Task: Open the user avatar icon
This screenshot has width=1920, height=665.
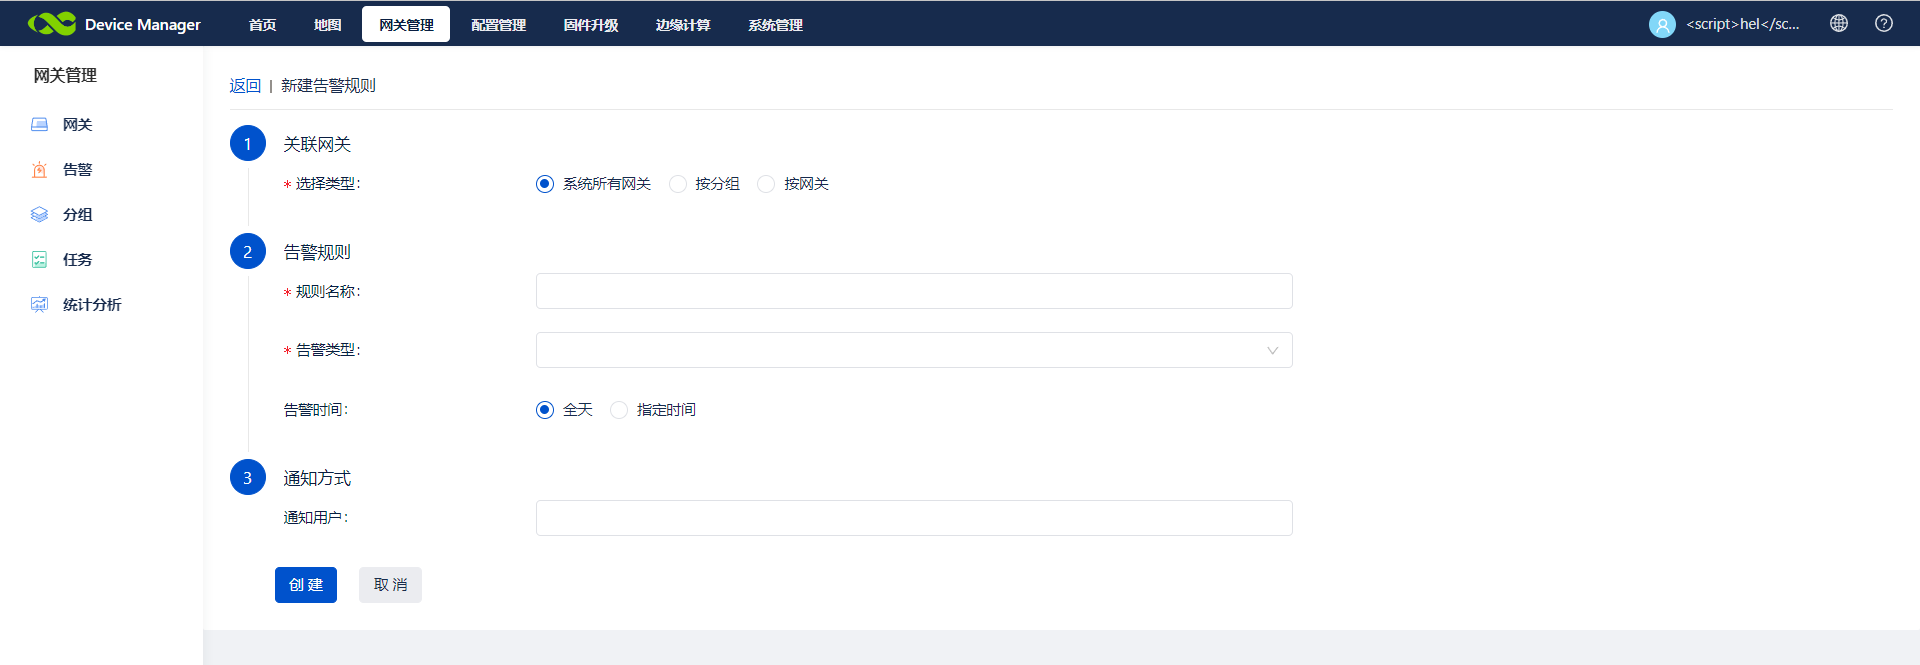Action: tap(1662, 24)
